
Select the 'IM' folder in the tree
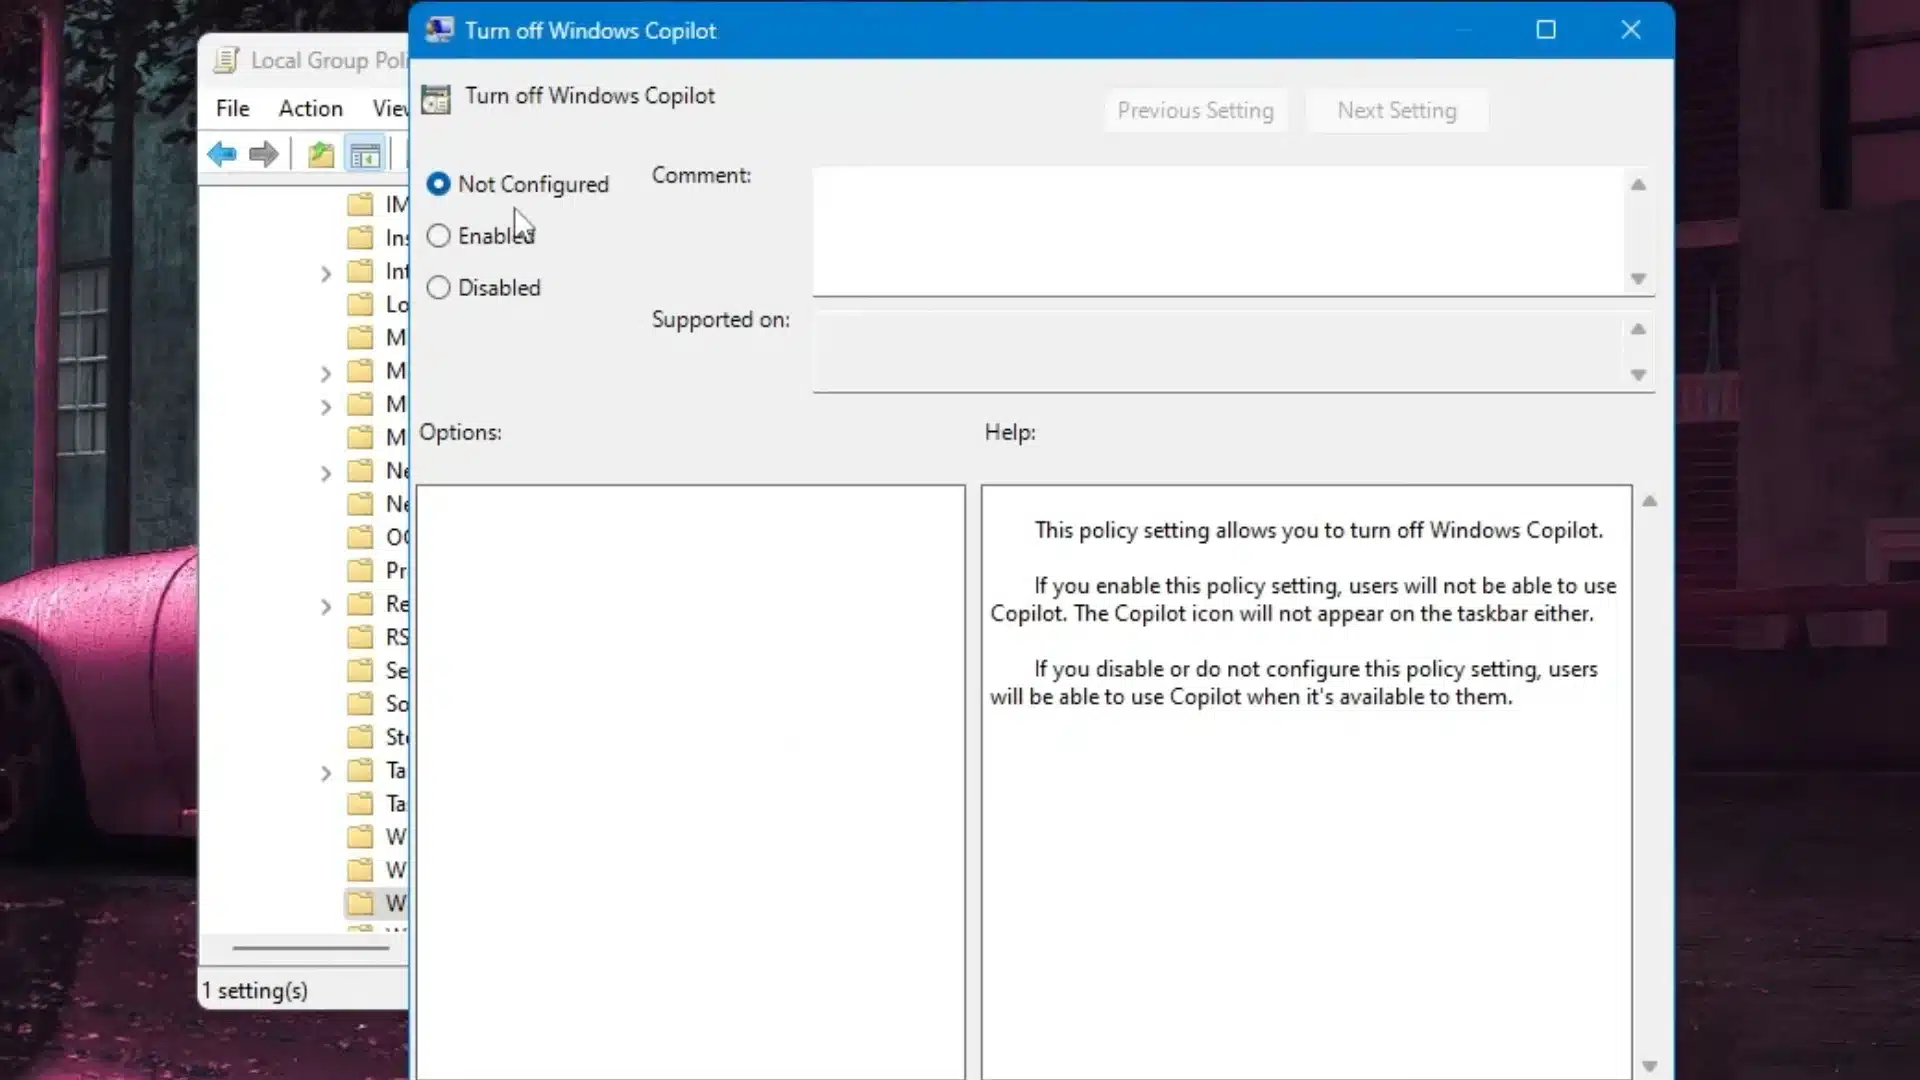pyautogui.click(x=378, y=204)
